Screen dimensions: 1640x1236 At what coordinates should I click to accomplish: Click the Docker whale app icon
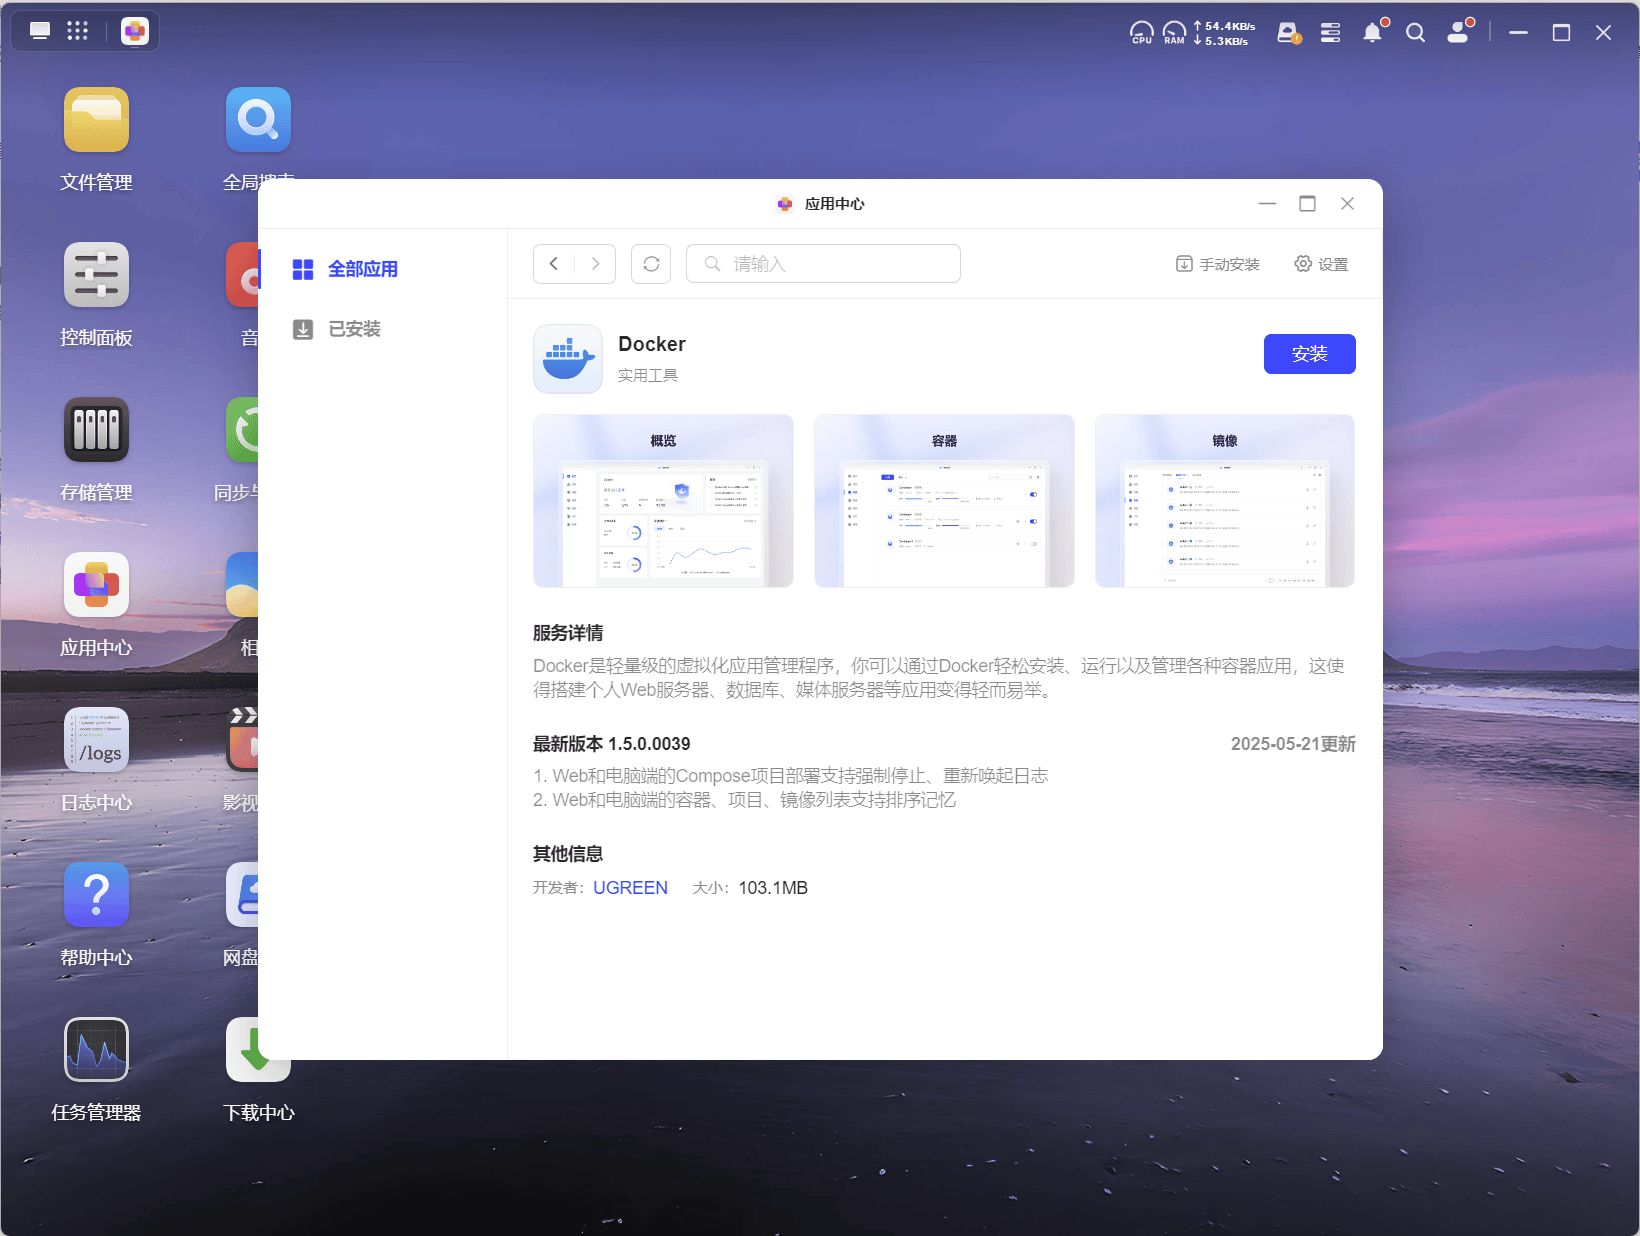568,359
